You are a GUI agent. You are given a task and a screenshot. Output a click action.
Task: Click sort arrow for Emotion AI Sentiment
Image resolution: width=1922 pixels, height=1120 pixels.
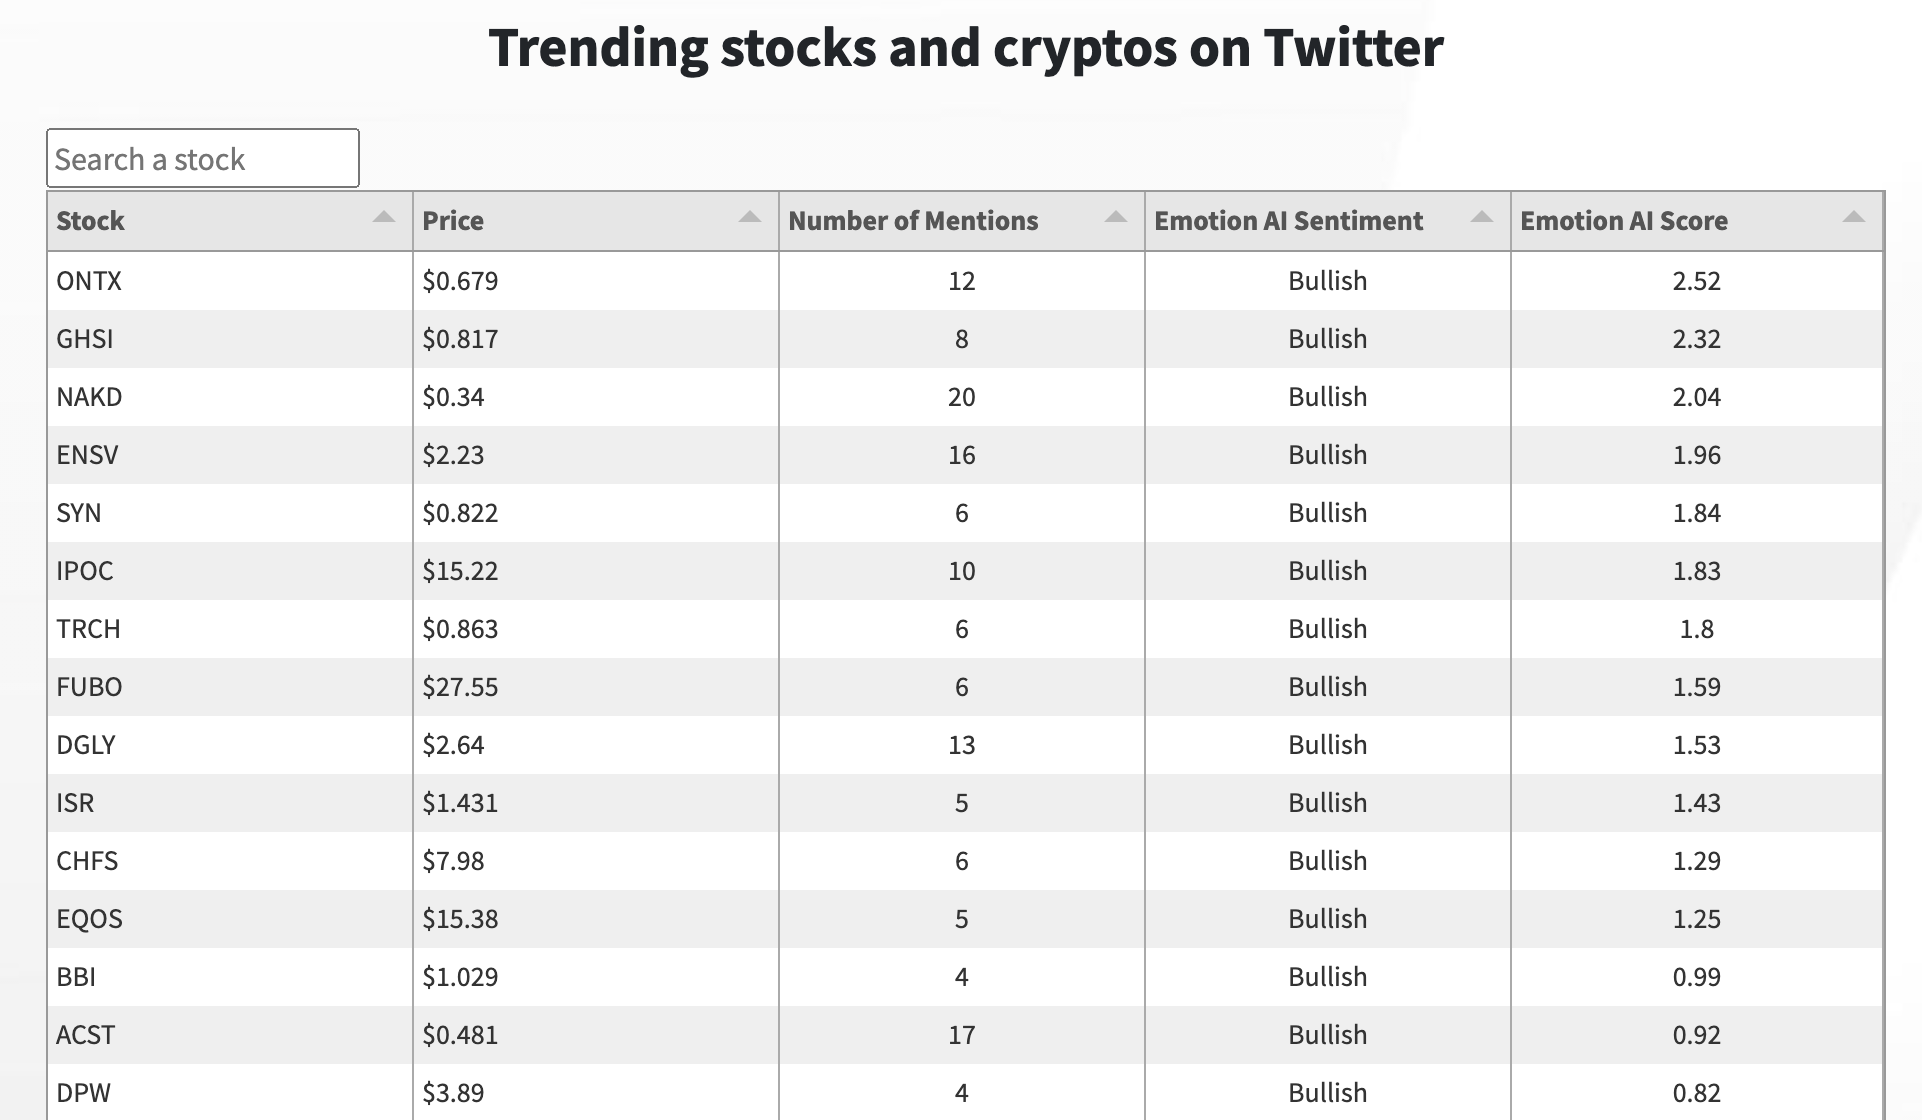tap(1482, 217)
